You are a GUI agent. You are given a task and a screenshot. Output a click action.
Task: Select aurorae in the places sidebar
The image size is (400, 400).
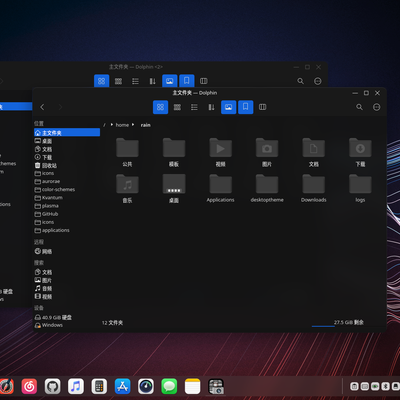(x=67, y=181)
